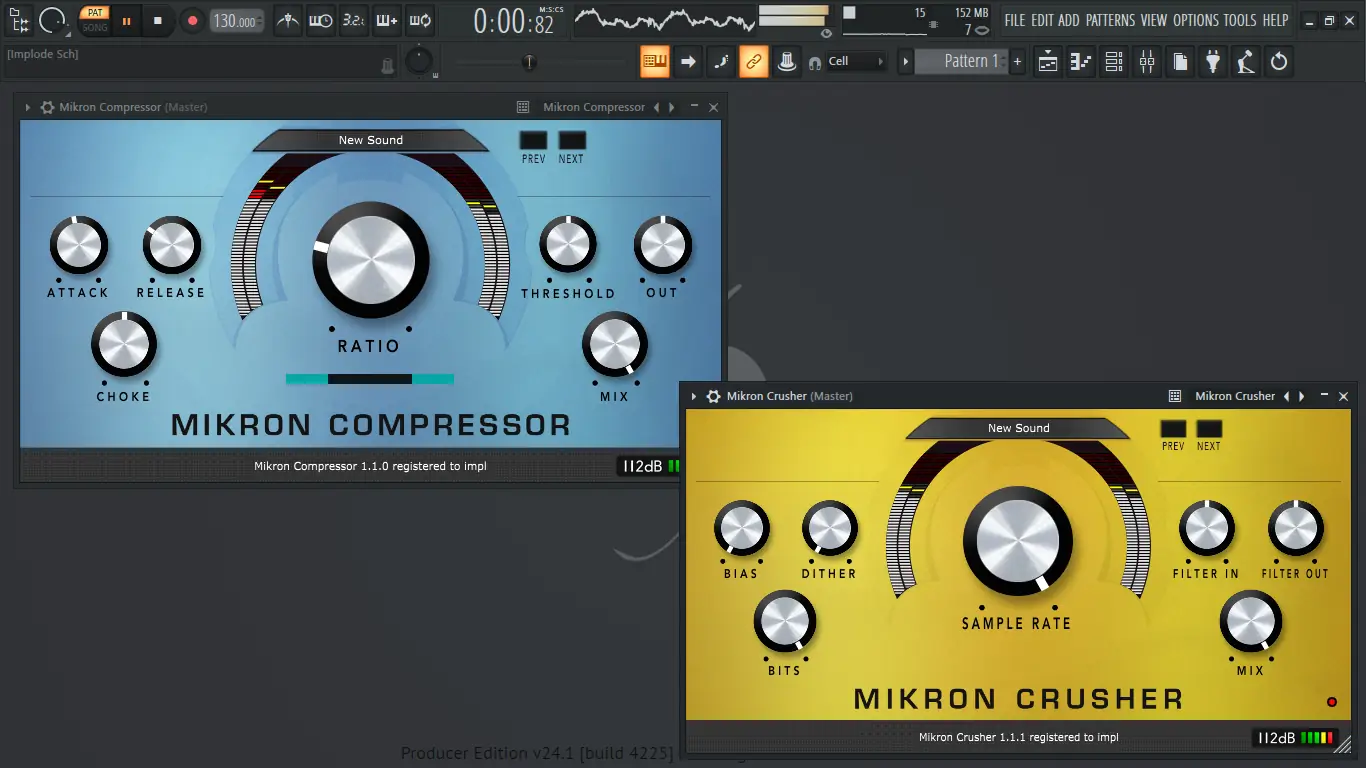
Task: Click PREV button in Mikron Crusher
Action: point(1173,429)
